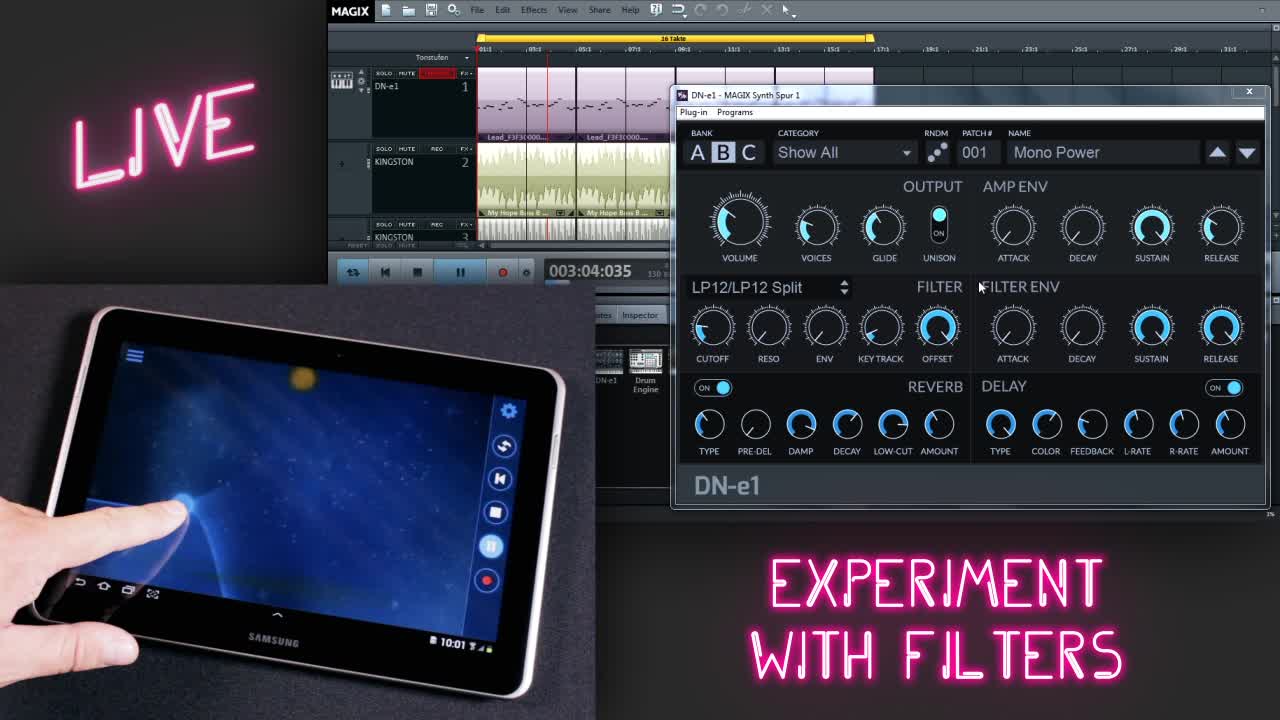Toggle the UNISON on switch
This screenshot has height=720, width=1280.
(x=938, y=223)
